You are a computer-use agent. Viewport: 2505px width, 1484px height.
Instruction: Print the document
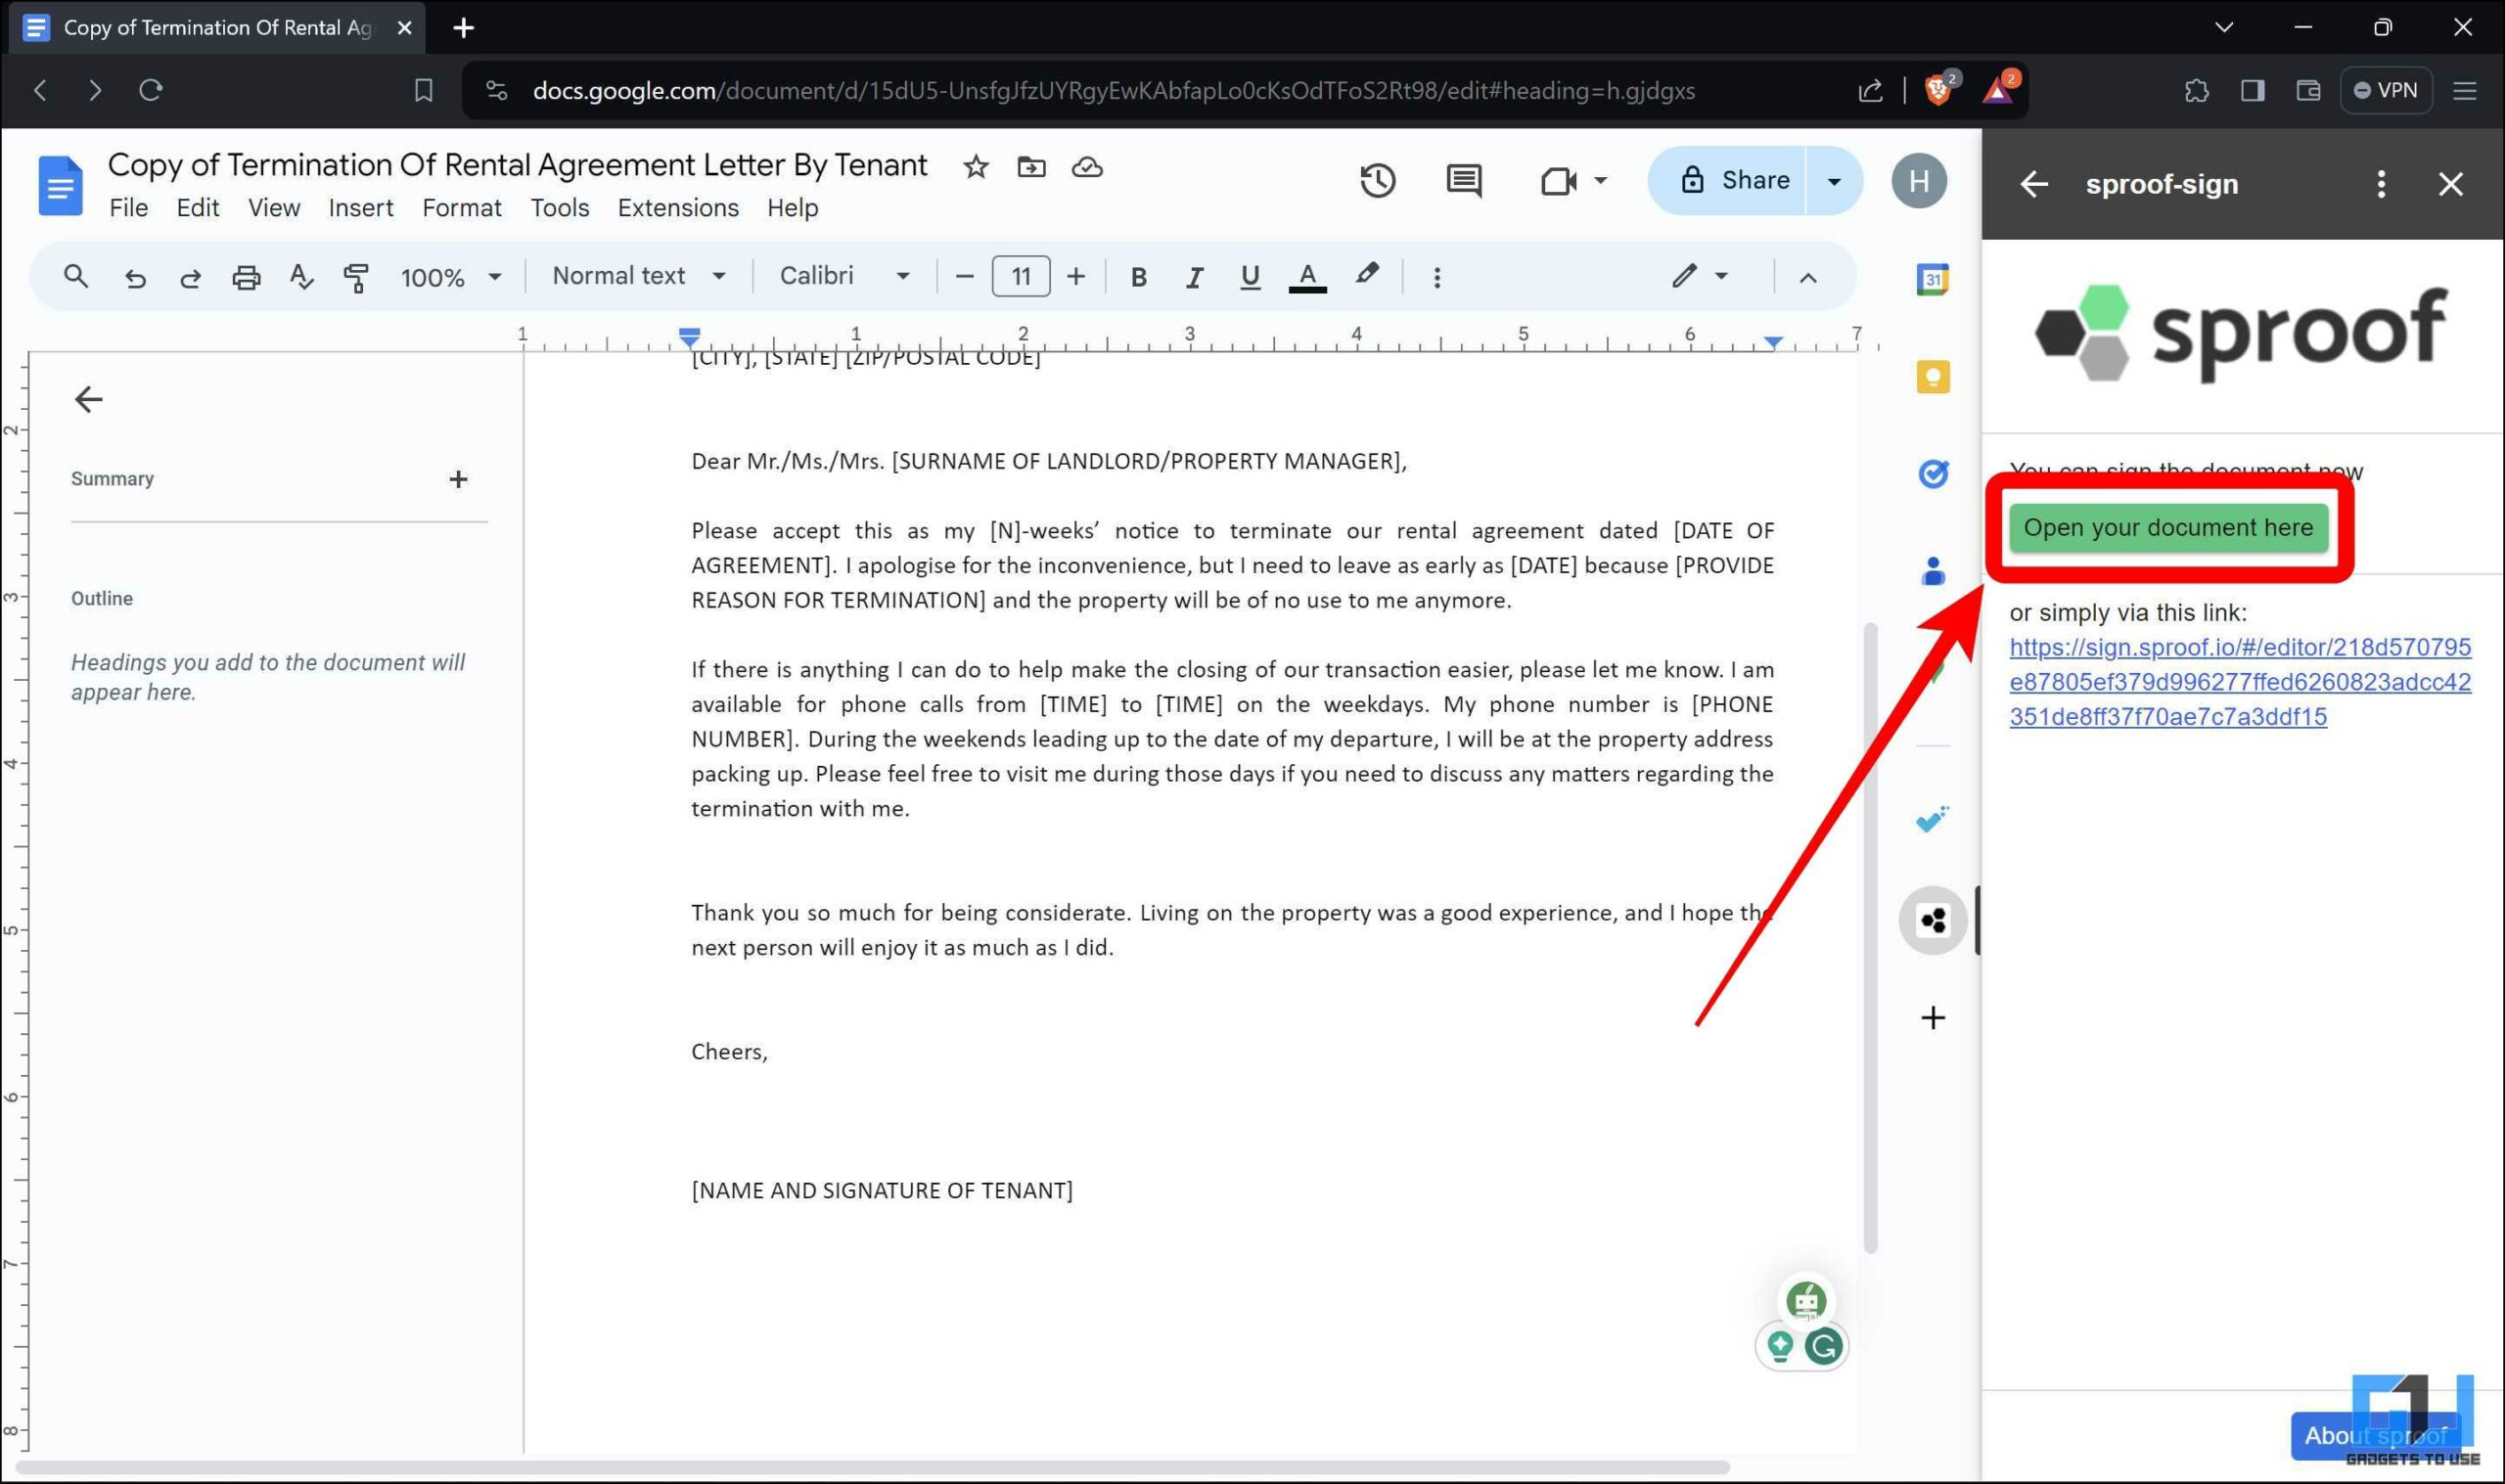246,277
